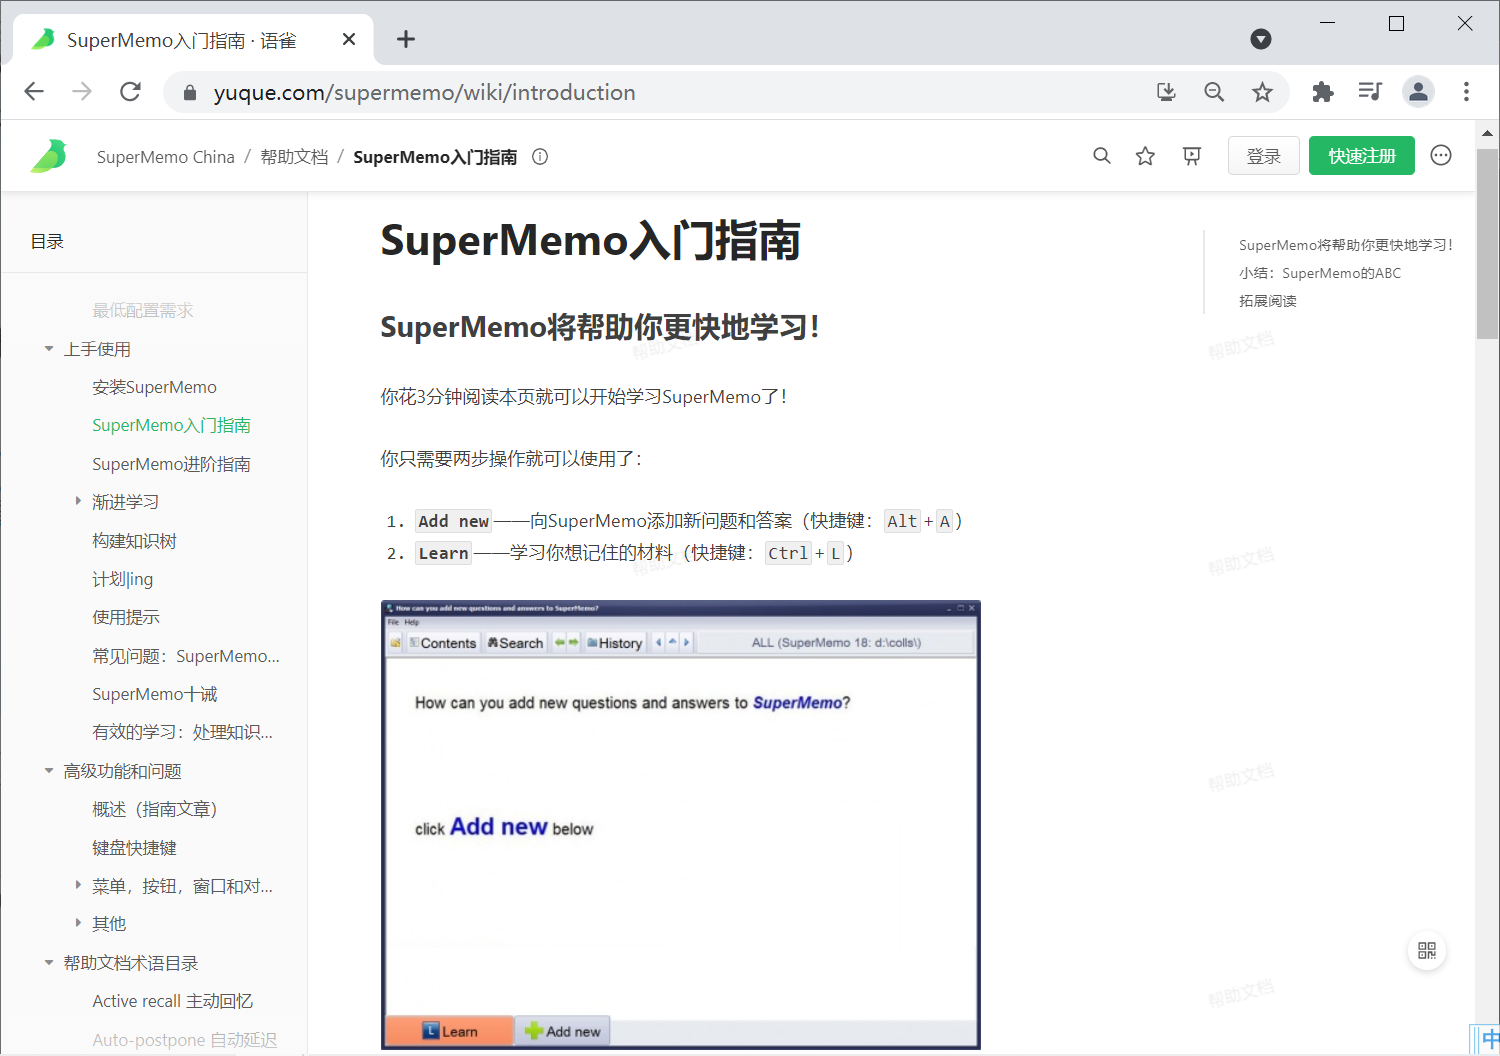Install app icon in address bar
Viewport: 1500px width, 1056px height.
tap(1166, 92)
